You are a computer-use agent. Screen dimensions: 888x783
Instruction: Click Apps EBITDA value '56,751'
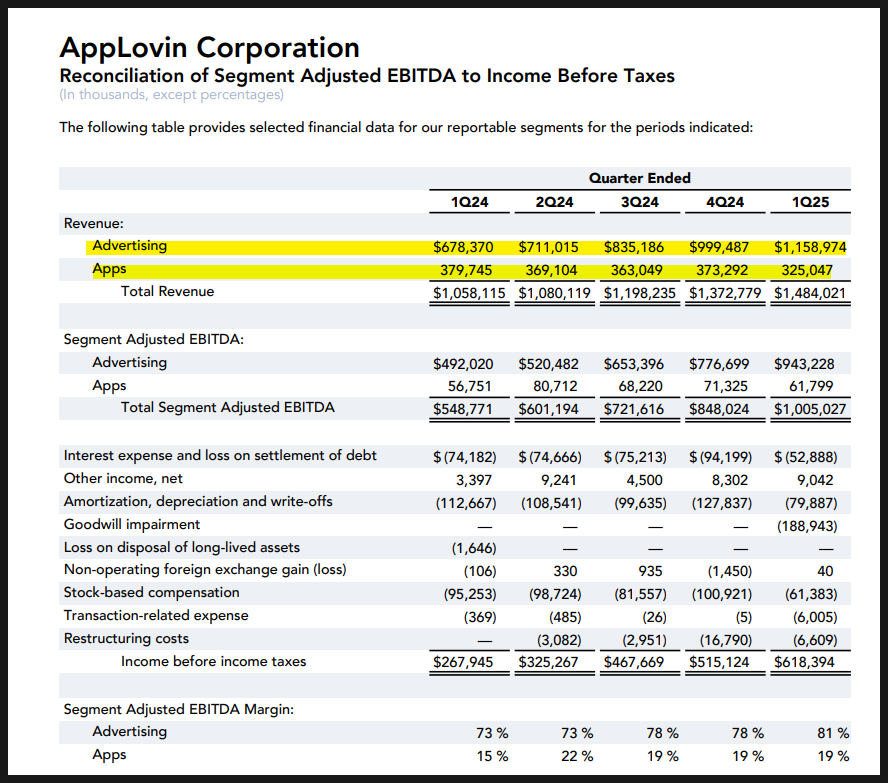[469, 387]
